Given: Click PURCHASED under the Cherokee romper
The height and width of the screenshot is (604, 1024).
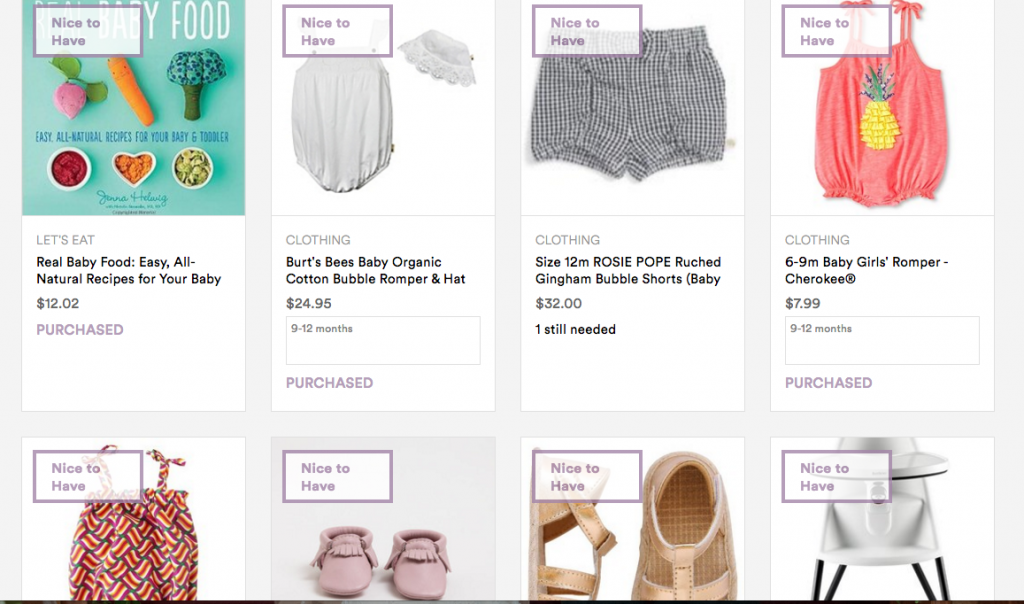Looking at the screenshot, I should (x=828, y=383).
